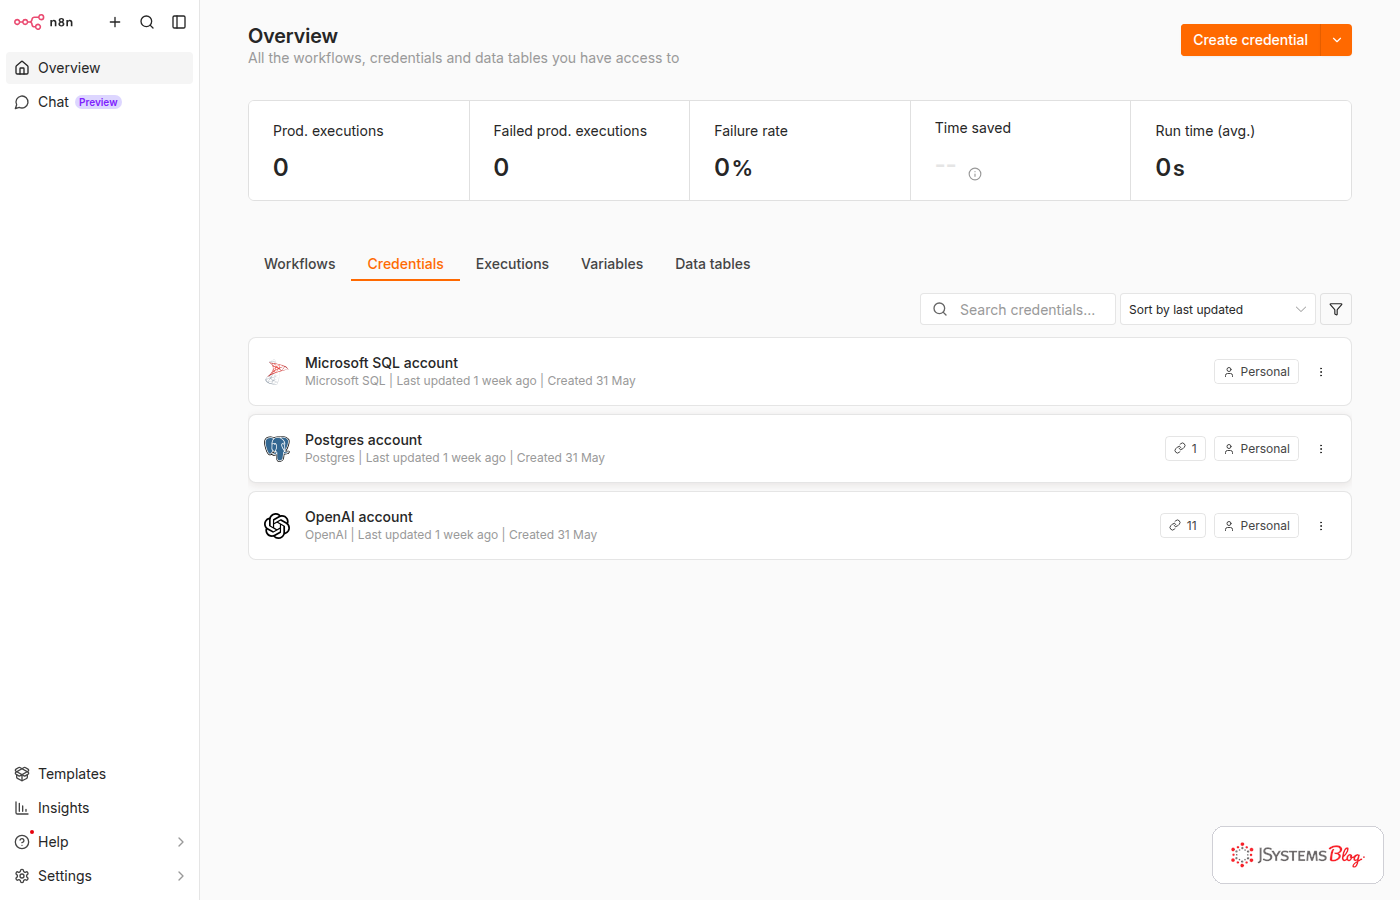Click the Time saved info icon
Viewport: 1400px width, 900px height.
(x=975, y=174)
